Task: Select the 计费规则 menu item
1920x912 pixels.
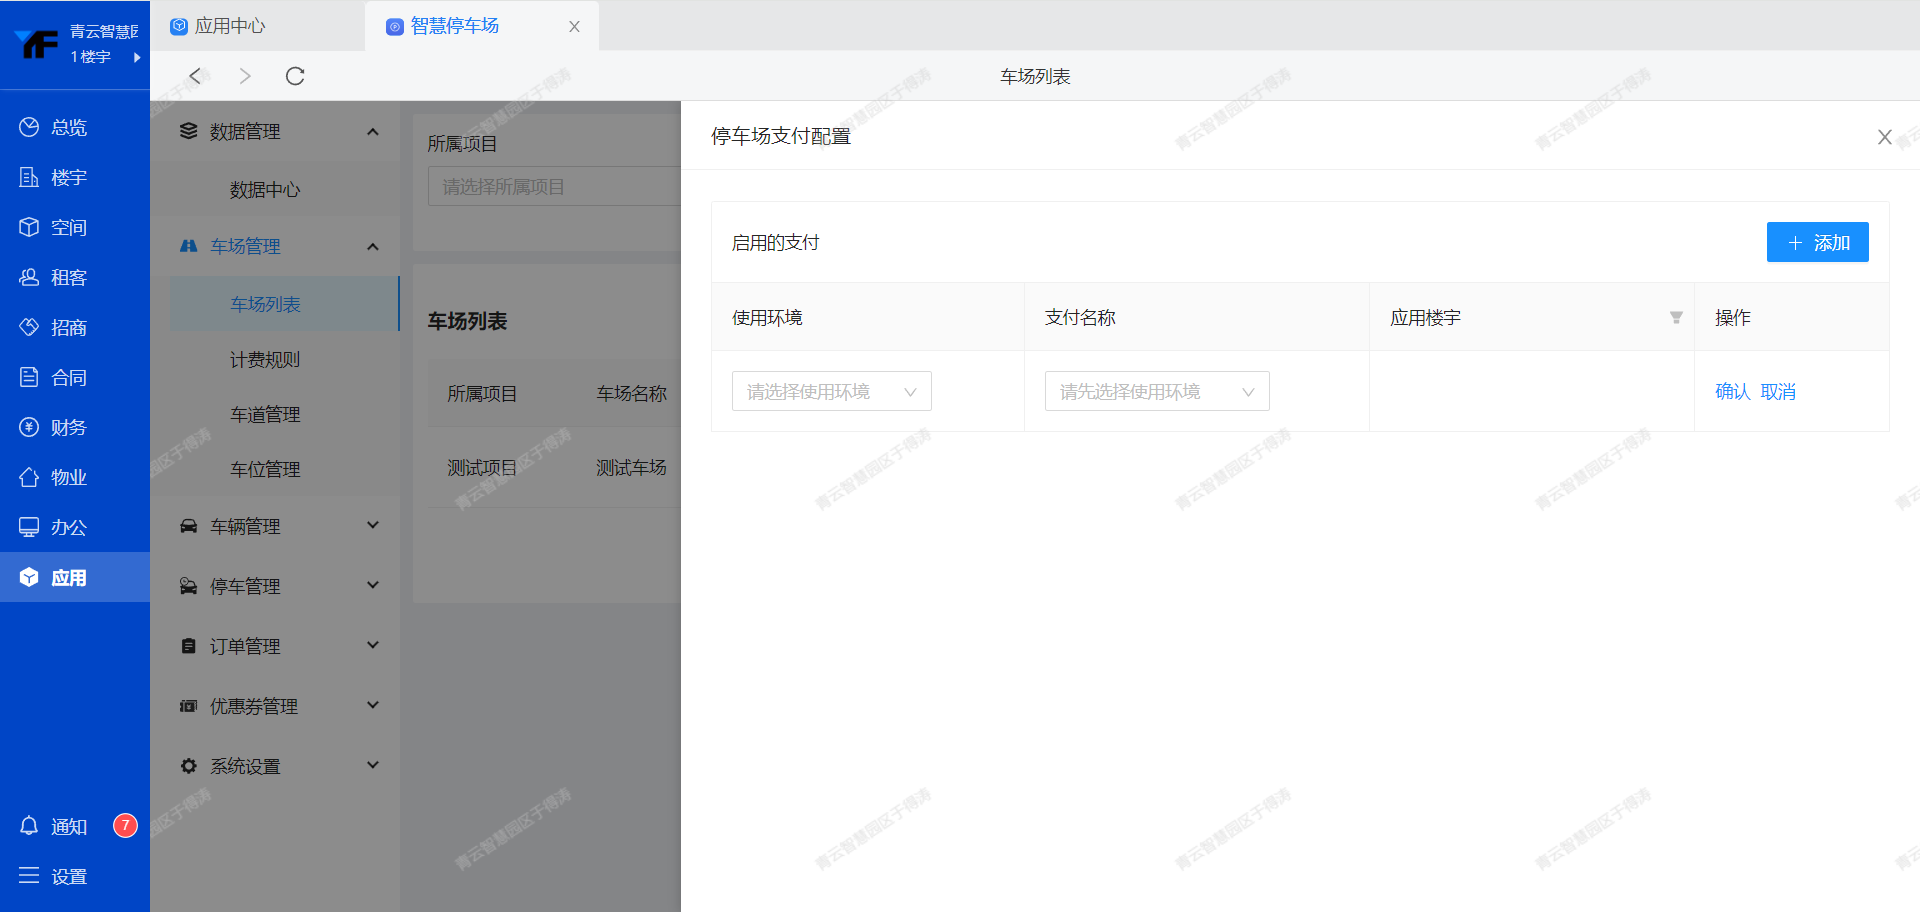Action: [265, 359]
